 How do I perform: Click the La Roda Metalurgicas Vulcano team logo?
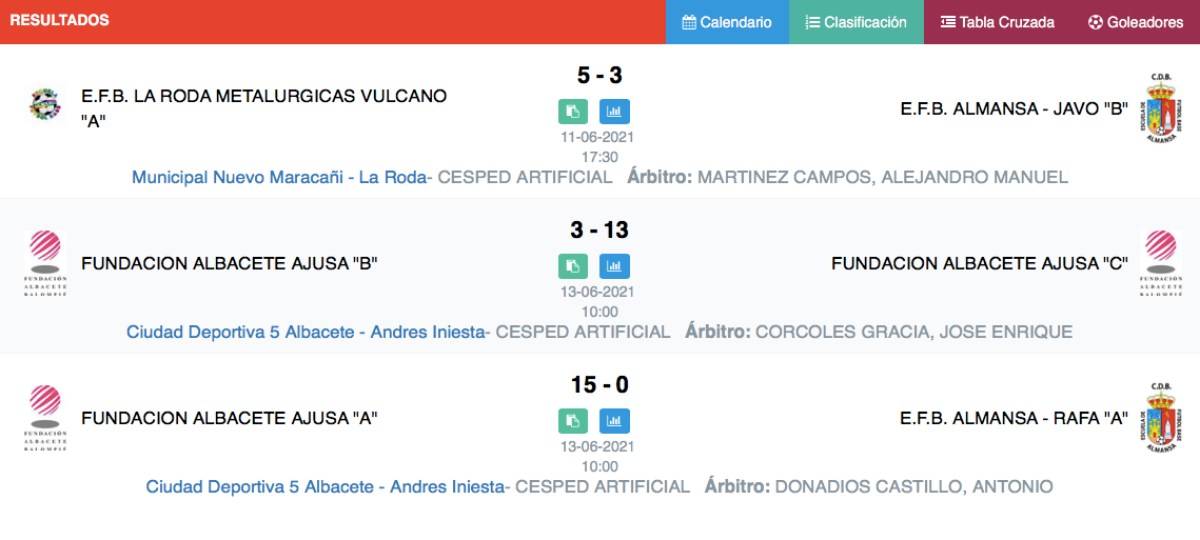pos(45,104)
